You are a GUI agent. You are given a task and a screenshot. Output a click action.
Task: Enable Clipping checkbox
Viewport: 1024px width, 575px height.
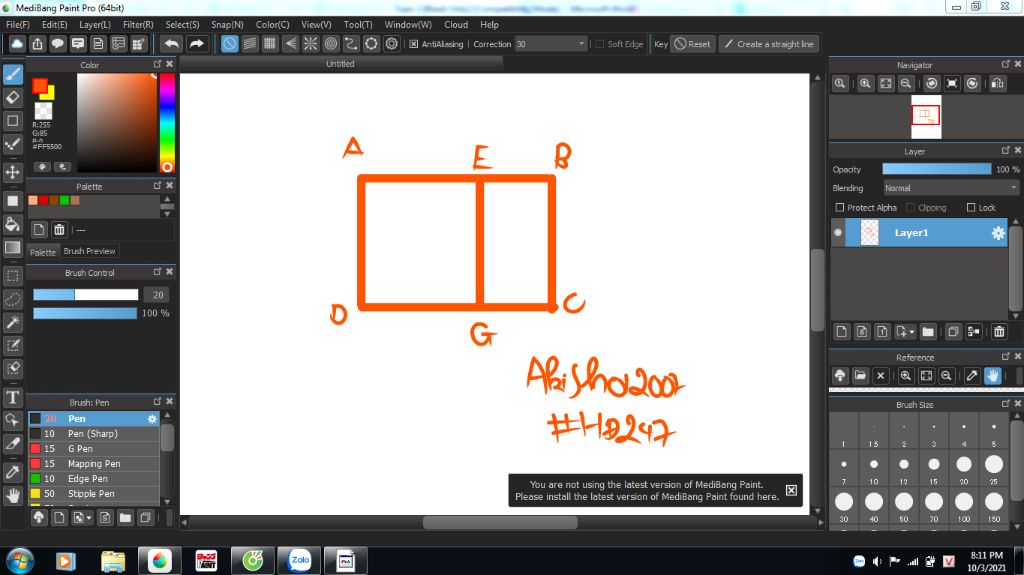[x=910, y=207]
